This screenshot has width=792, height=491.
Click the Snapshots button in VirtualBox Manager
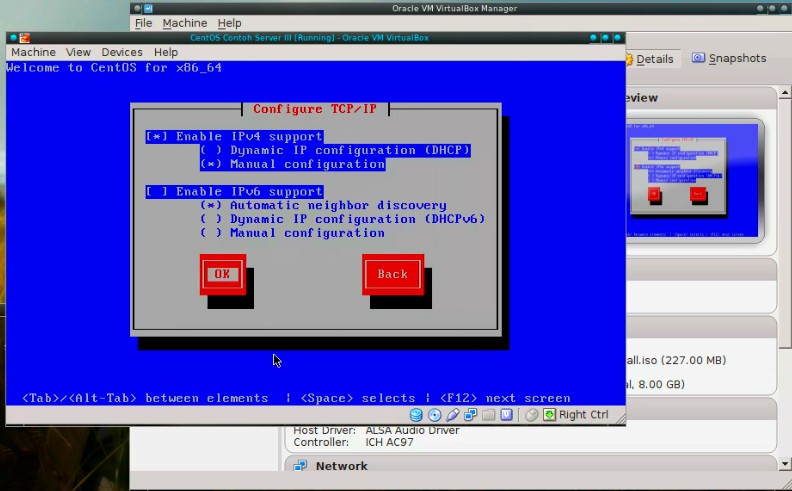click(729, 58)
